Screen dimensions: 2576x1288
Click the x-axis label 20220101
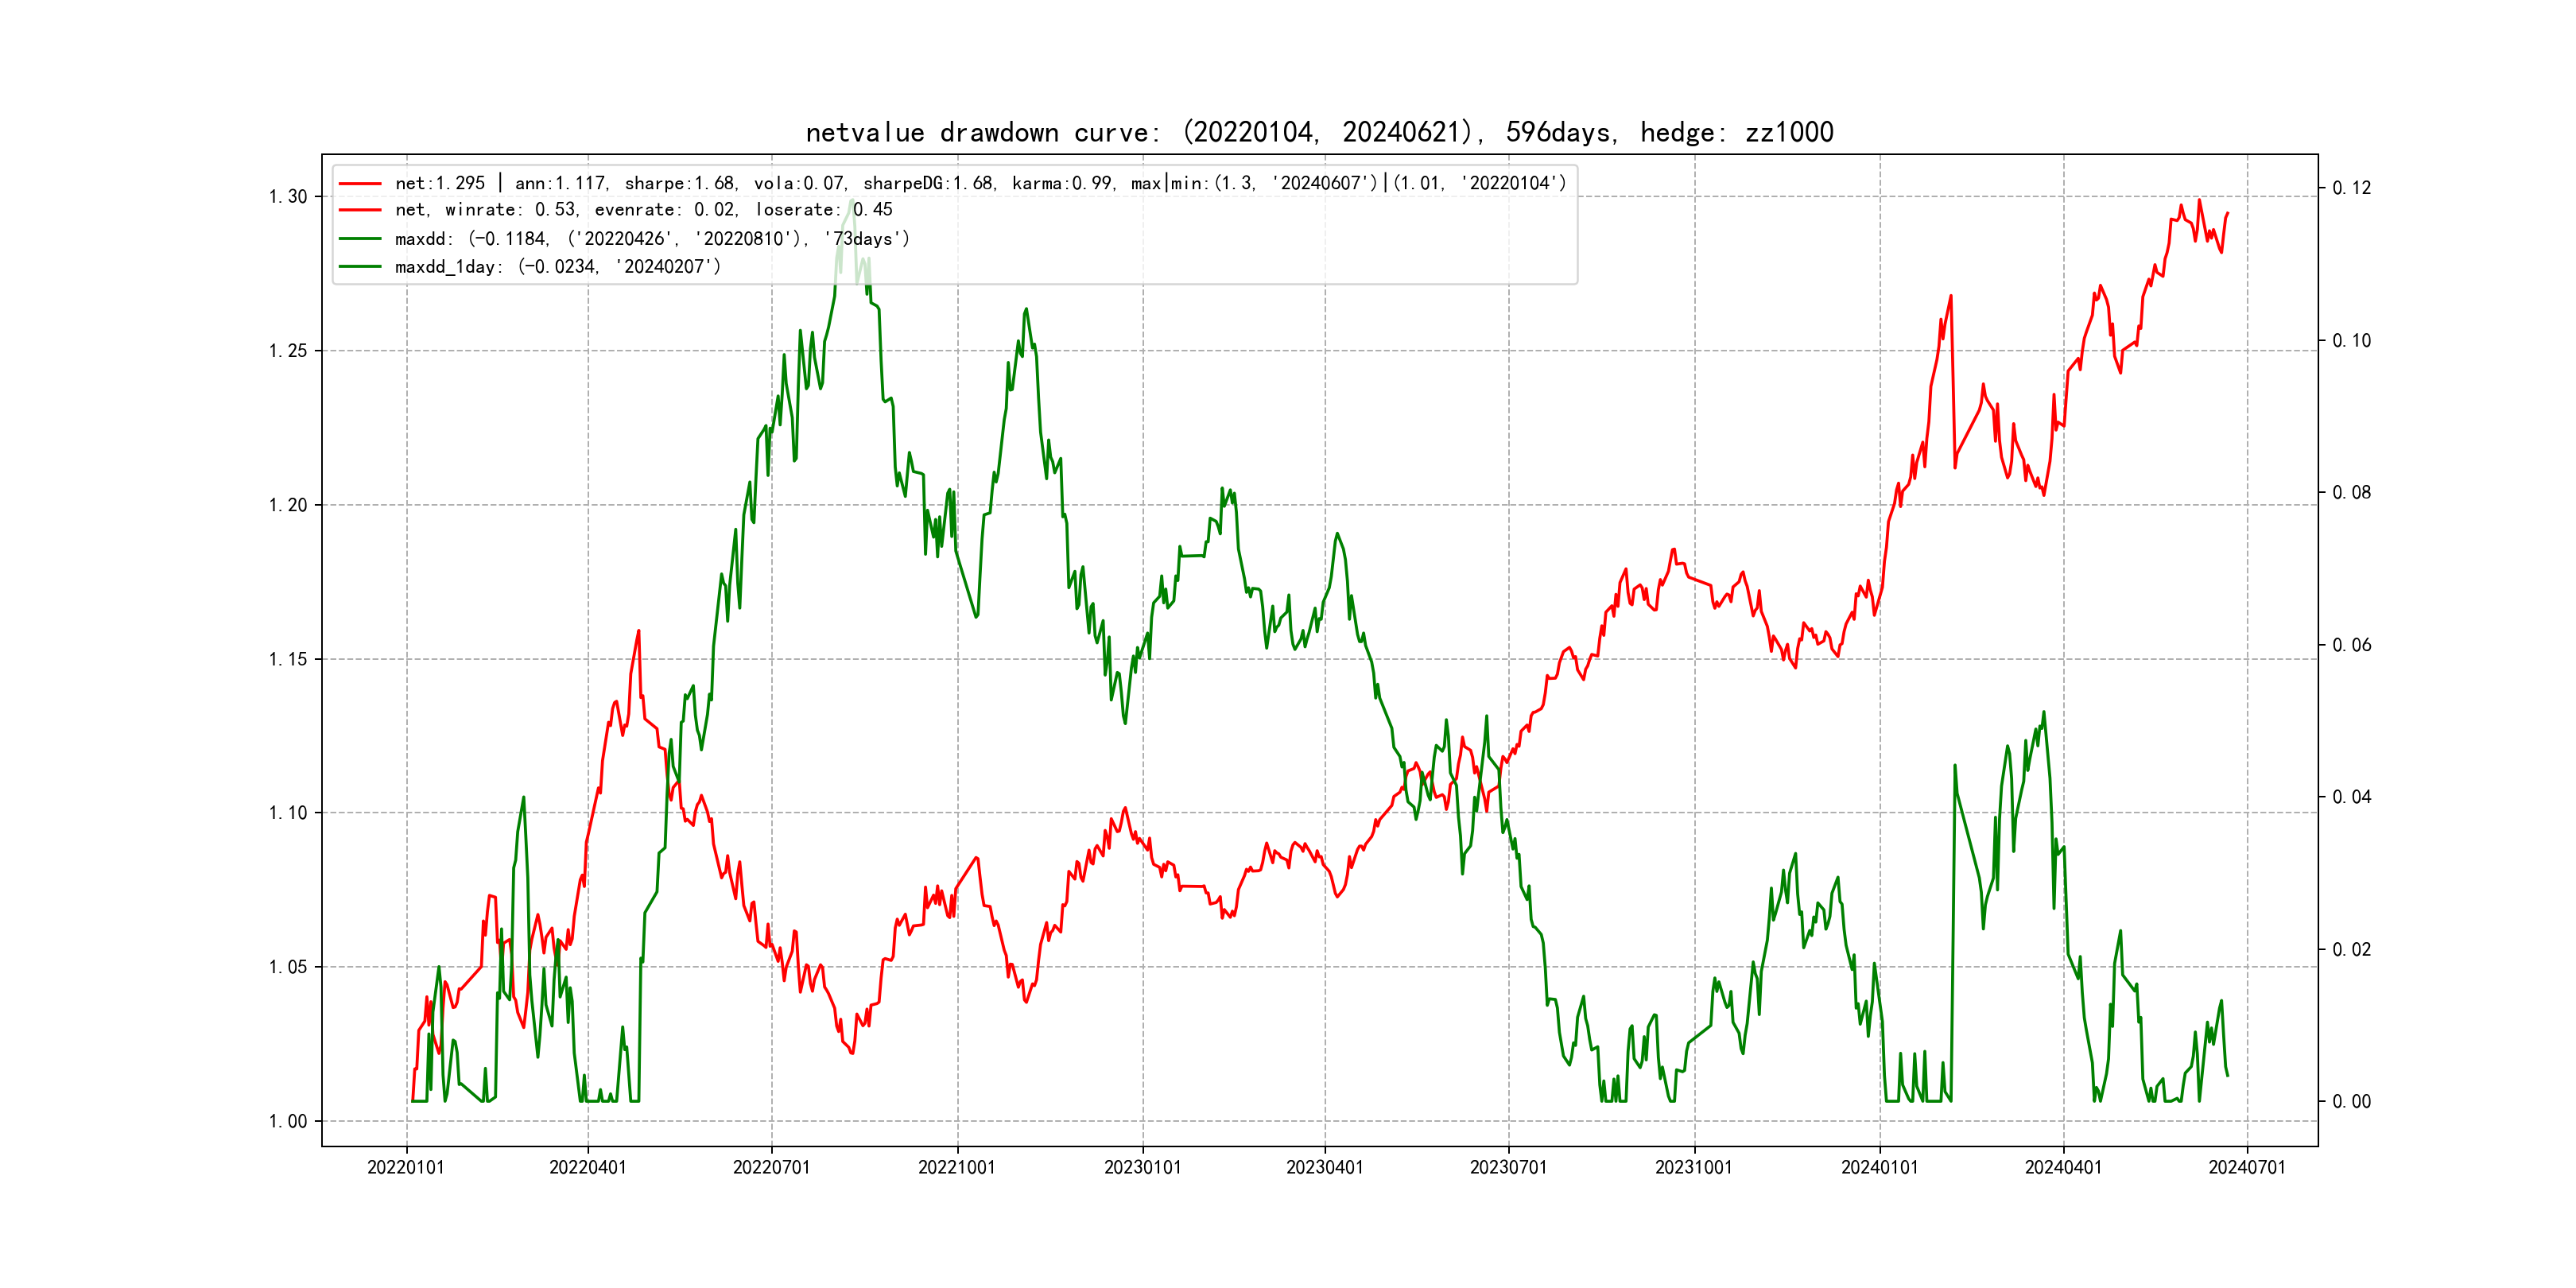406,1167
